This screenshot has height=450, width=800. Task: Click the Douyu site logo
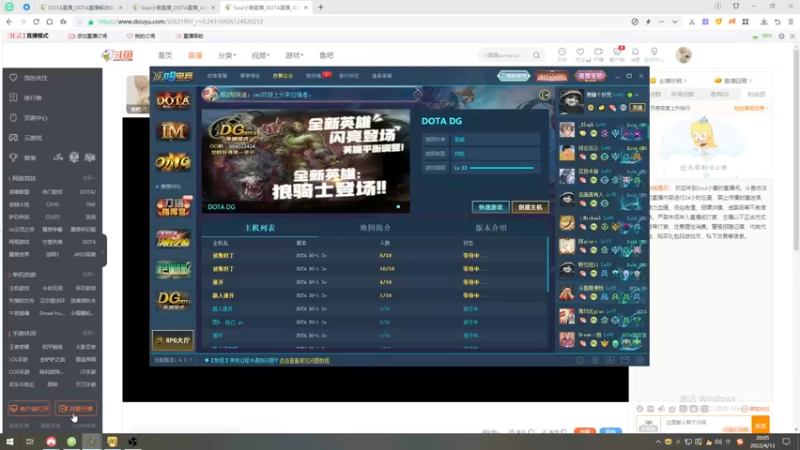click(118, 55)
